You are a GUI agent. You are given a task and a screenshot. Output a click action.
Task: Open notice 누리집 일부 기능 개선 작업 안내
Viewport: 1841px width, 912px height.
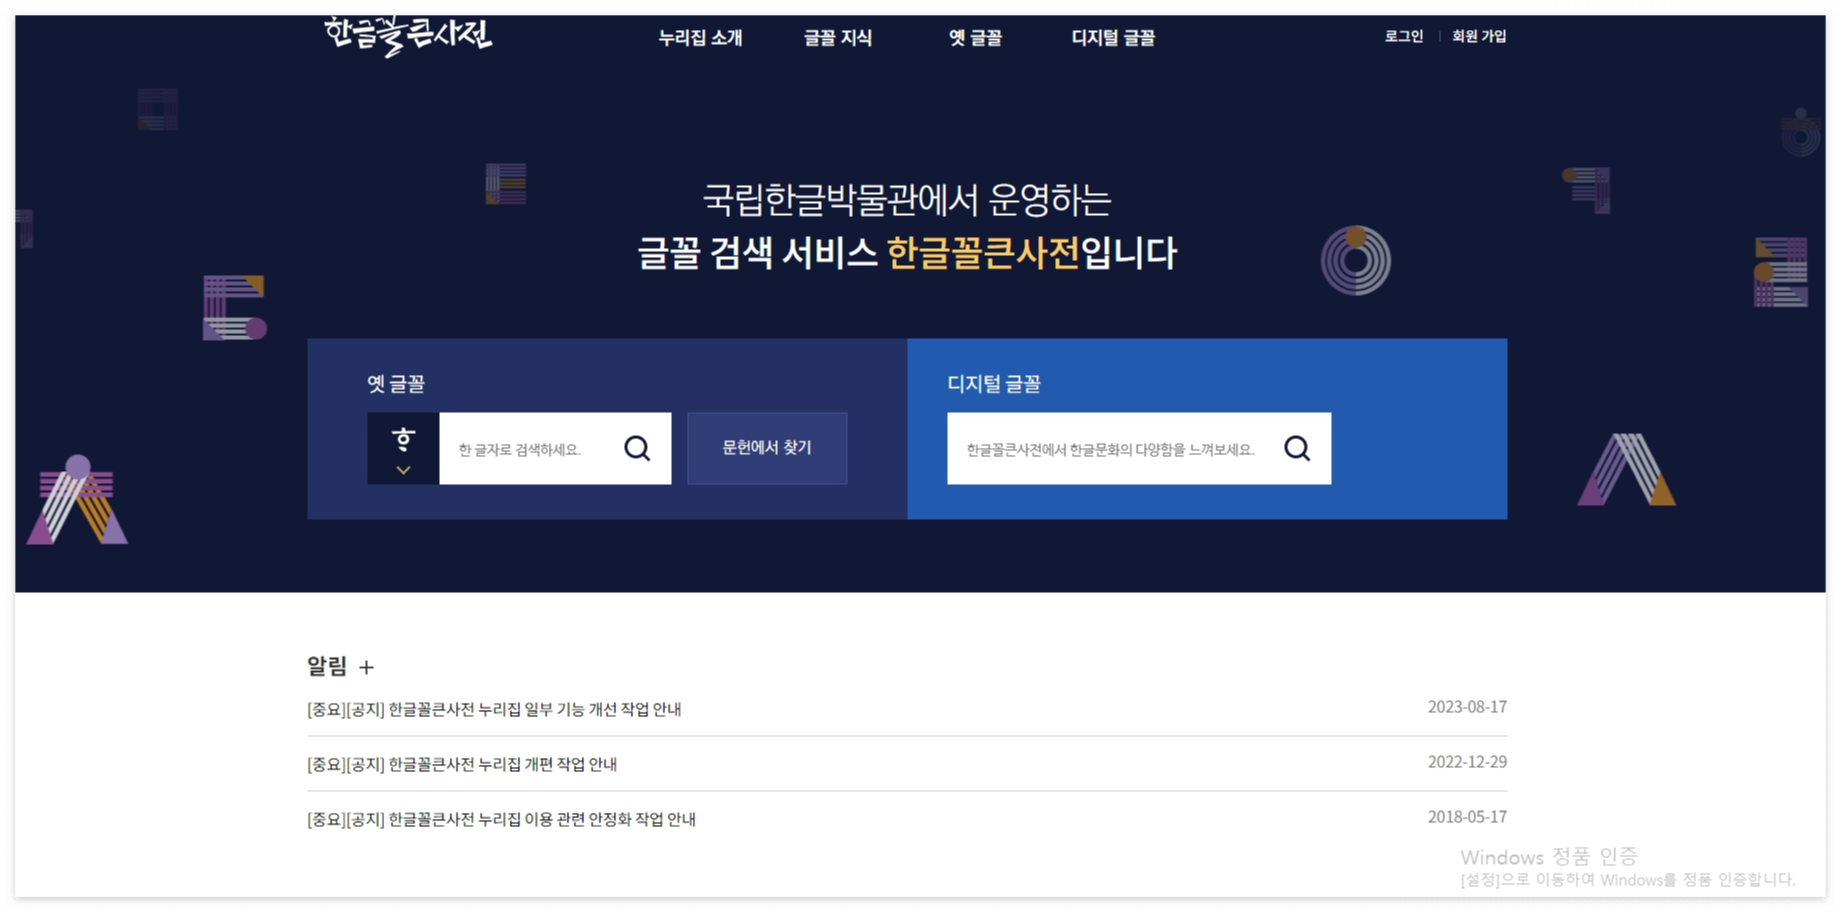[x=494, y=709]
